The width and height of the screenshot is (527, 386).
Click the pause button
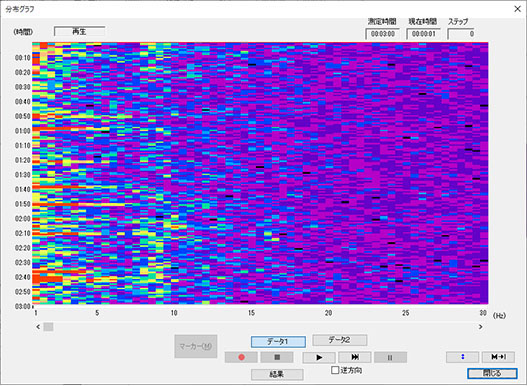390,357
